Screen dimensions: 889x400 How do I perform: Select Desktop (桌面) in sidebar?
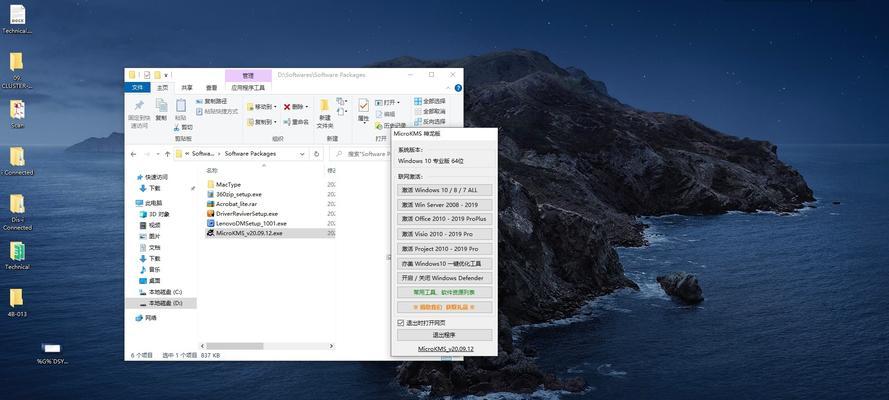click(x=150, y=280)
